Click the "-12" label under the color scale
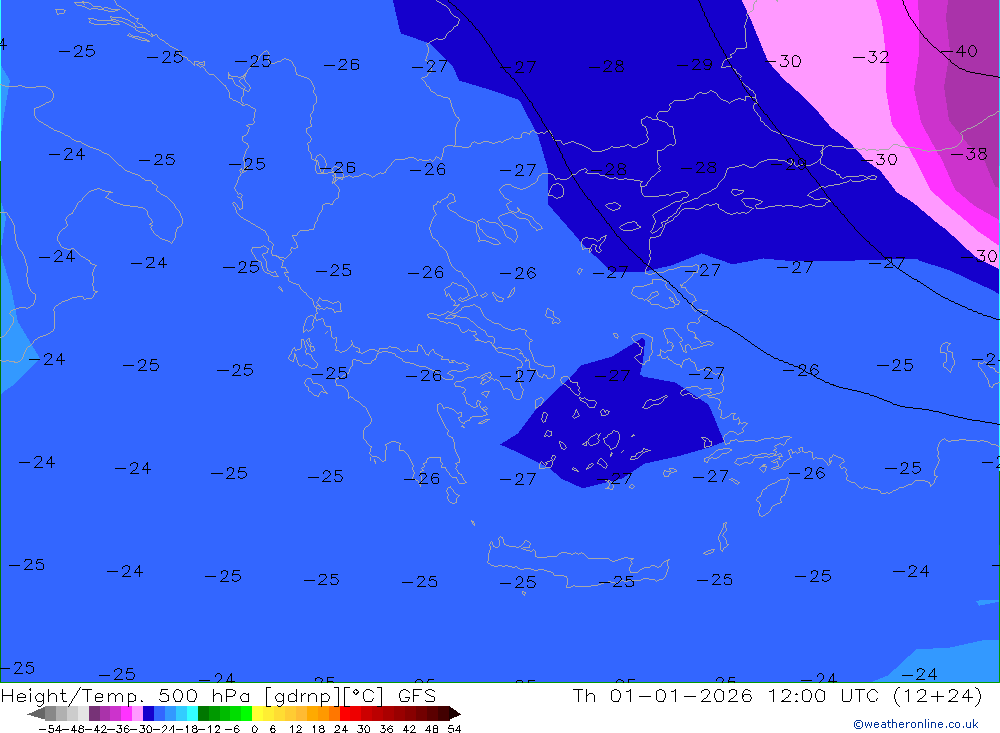Viewport: 1000px width, 733px height. coord(209,729)
